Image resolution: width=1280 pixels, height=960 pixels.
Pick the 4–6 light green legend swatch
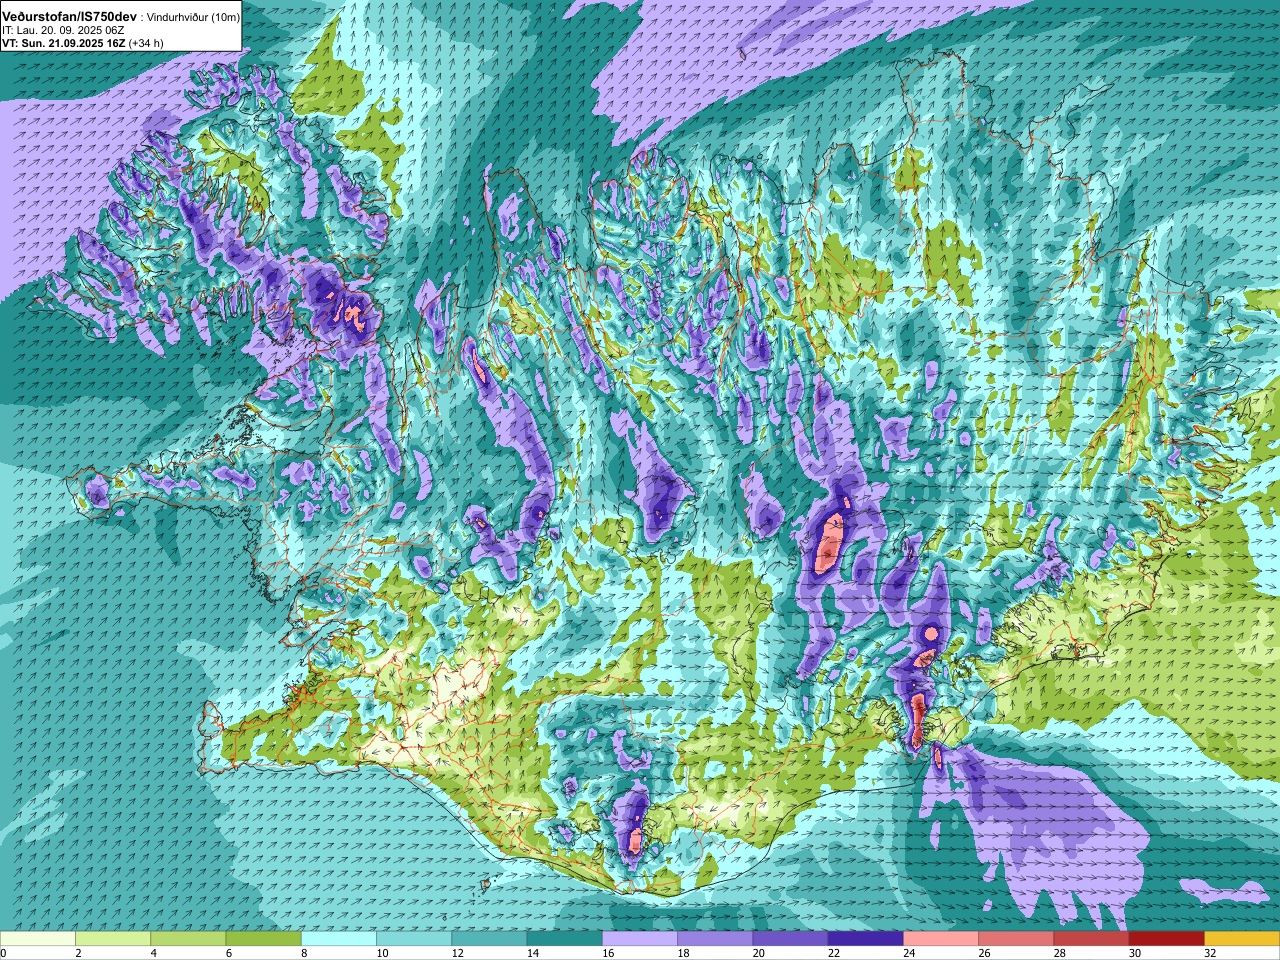(x=188, y=939)
